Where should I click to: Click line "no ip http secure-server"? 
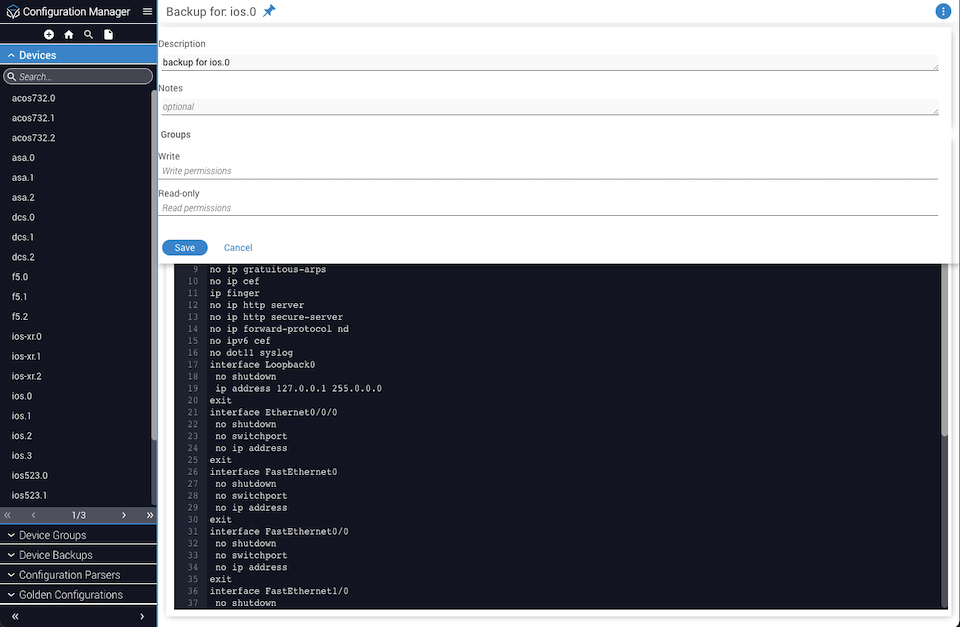[276, 317]
